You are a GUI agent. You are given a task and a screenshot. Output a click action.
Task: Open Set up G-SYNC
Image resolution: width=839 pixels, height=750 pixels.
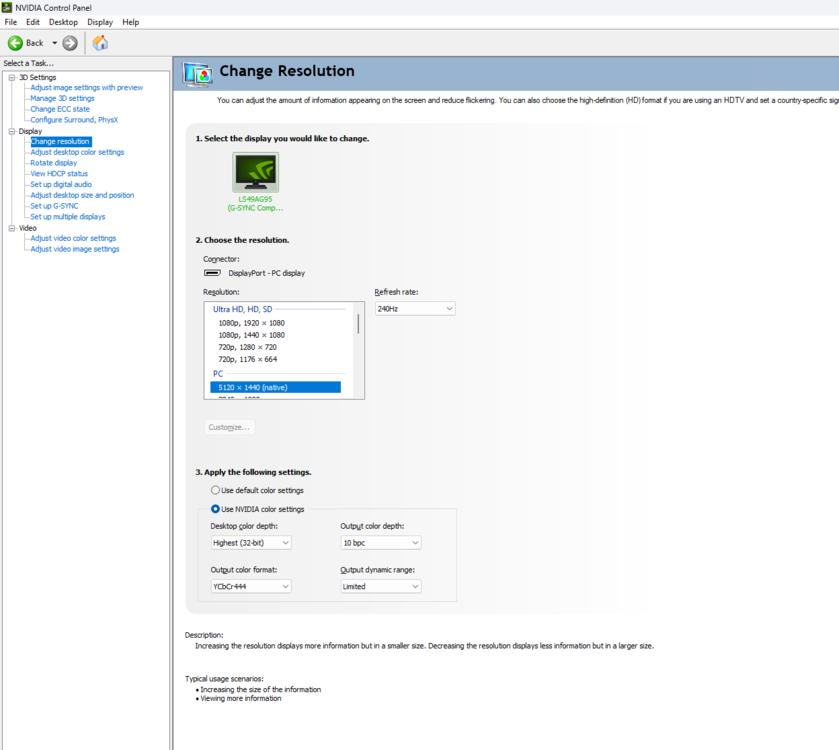click(x=54, y=206)
